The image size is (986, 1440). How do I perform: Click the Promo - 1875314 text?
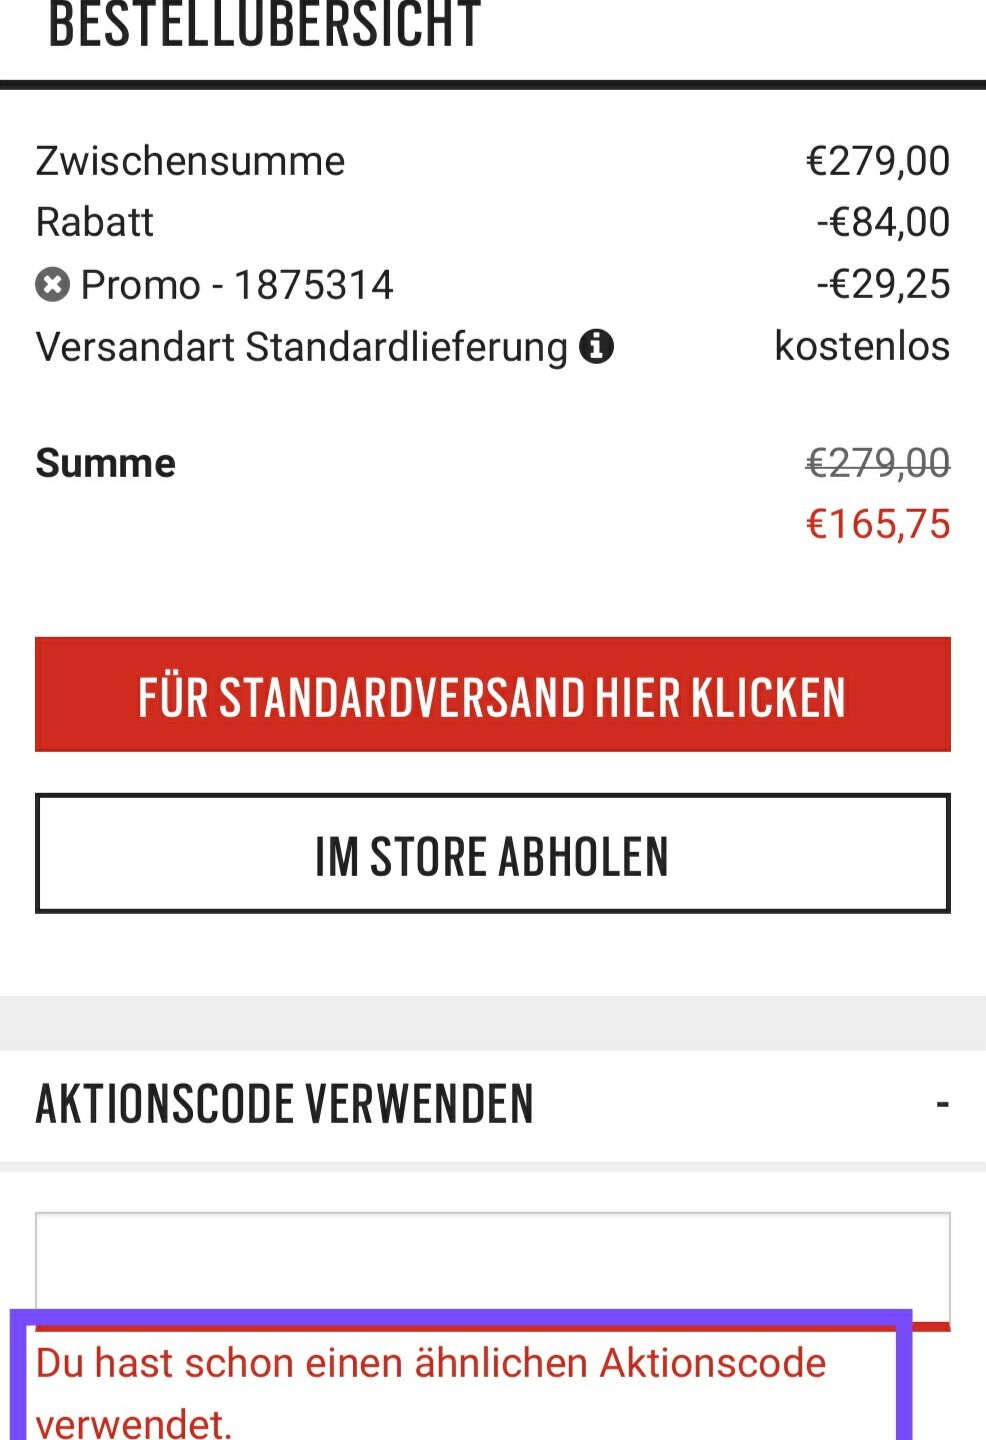(237, 285)
